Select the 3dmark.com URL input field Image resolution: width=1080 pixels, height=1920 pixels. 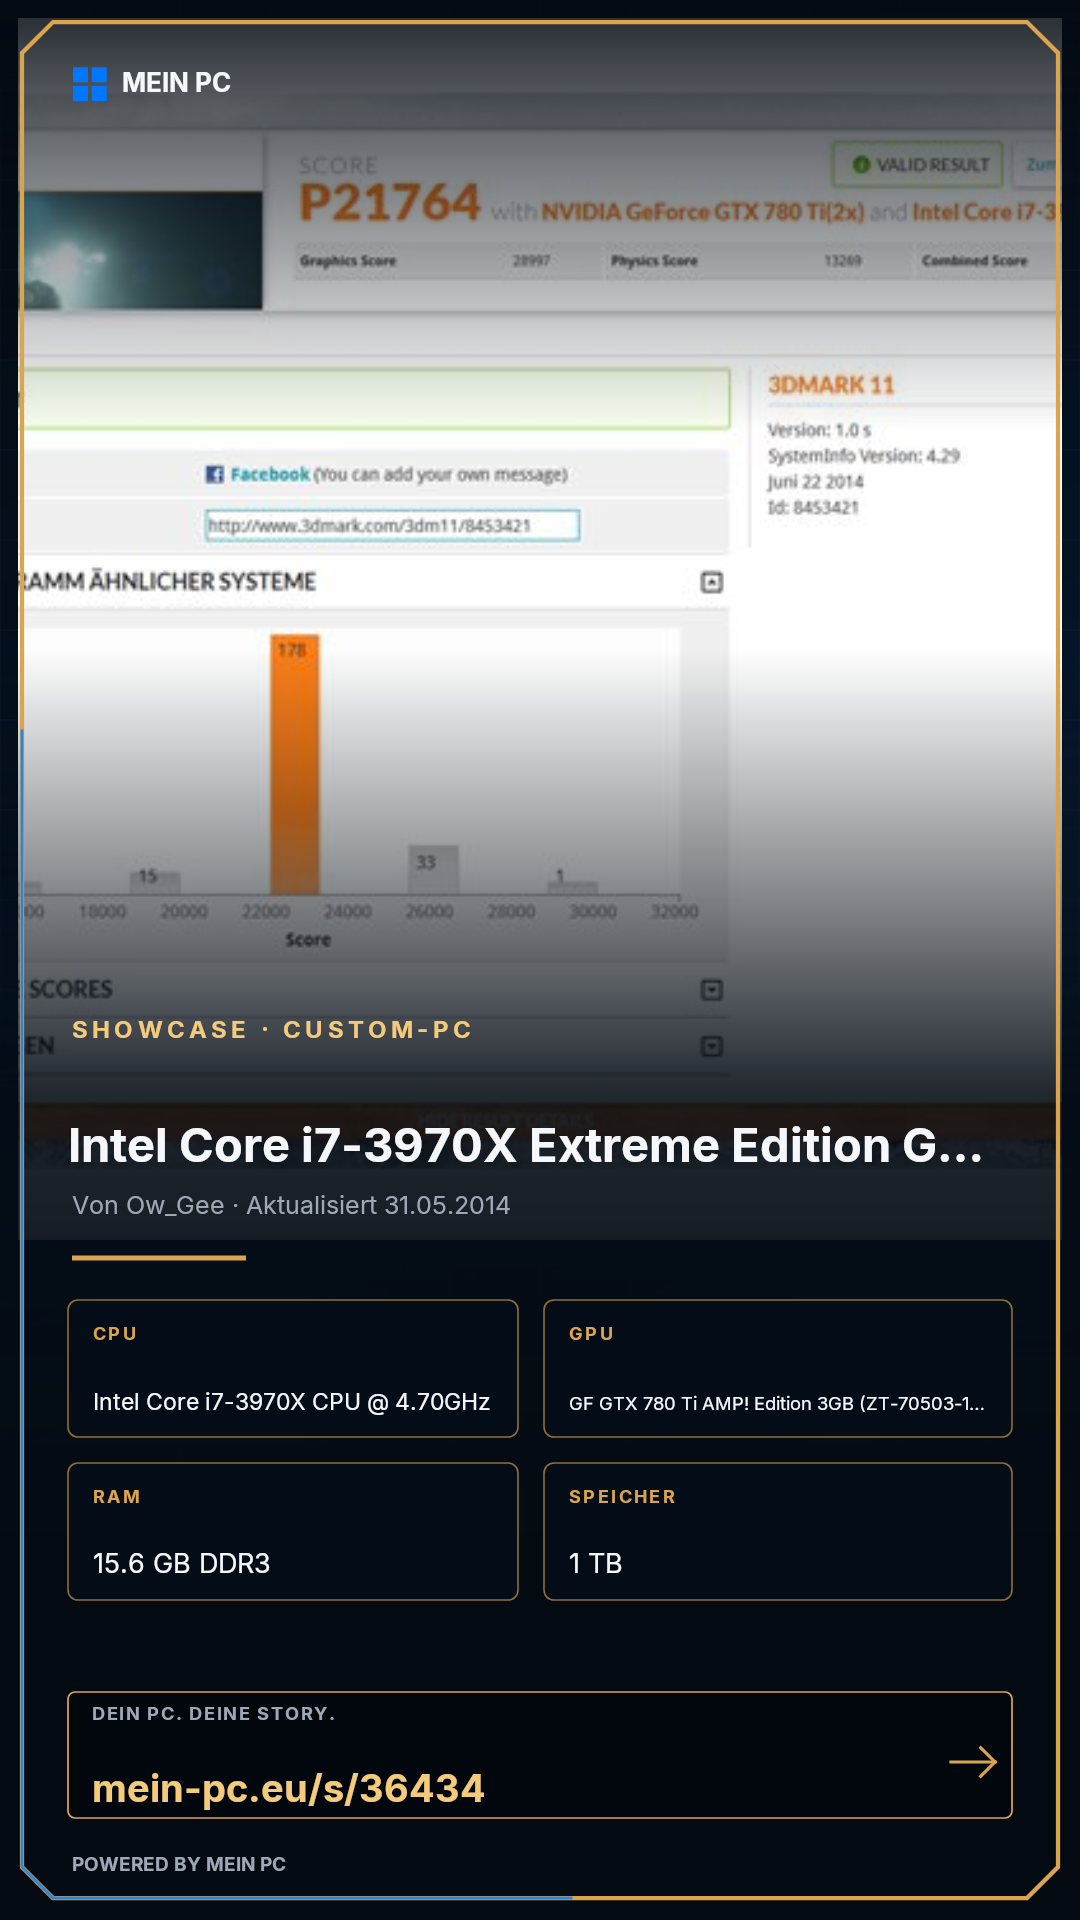(392, 525)
